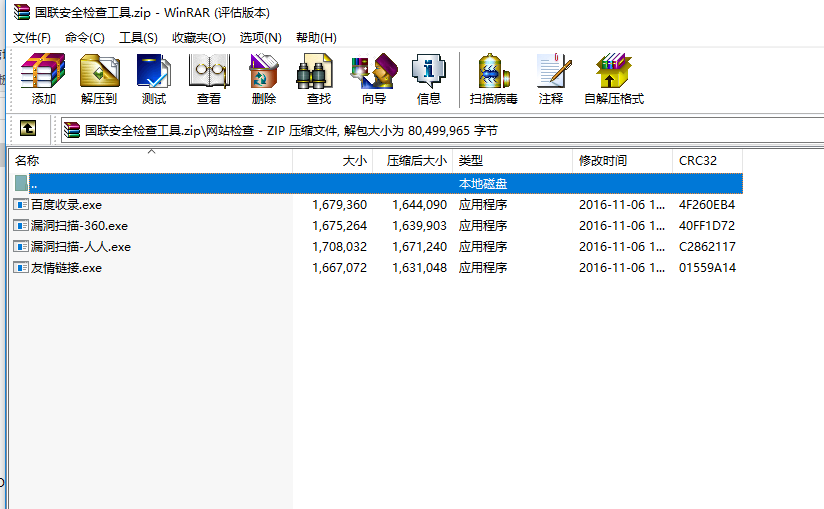Viewport: 824px width, 509px height.
Task: Click CRC32 value 01559A14
Action: [x=707, y=268]
